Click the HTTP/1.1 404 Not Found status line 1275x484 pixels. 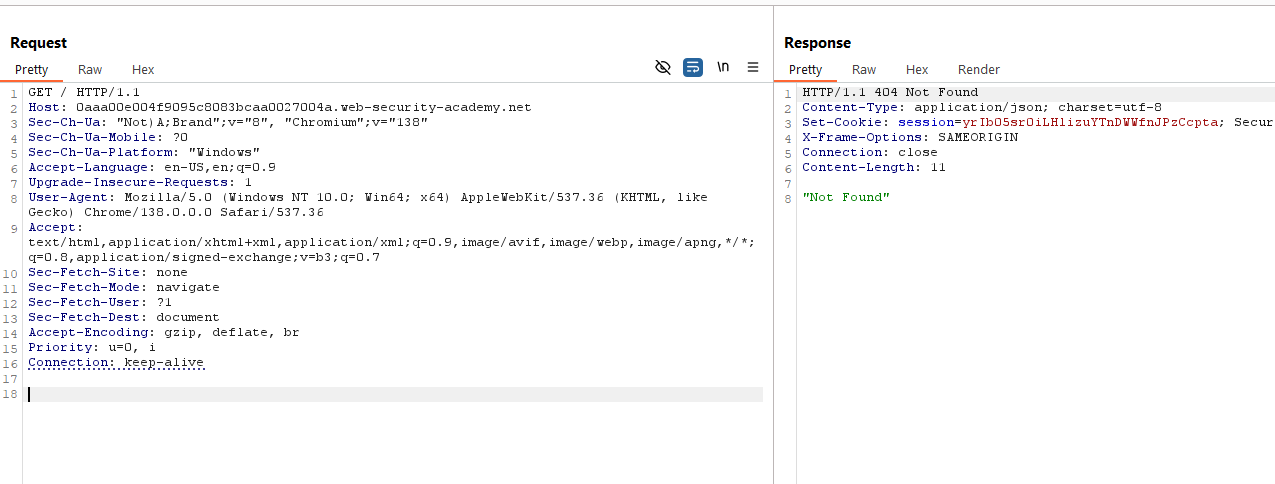click(x=875, y=93)
